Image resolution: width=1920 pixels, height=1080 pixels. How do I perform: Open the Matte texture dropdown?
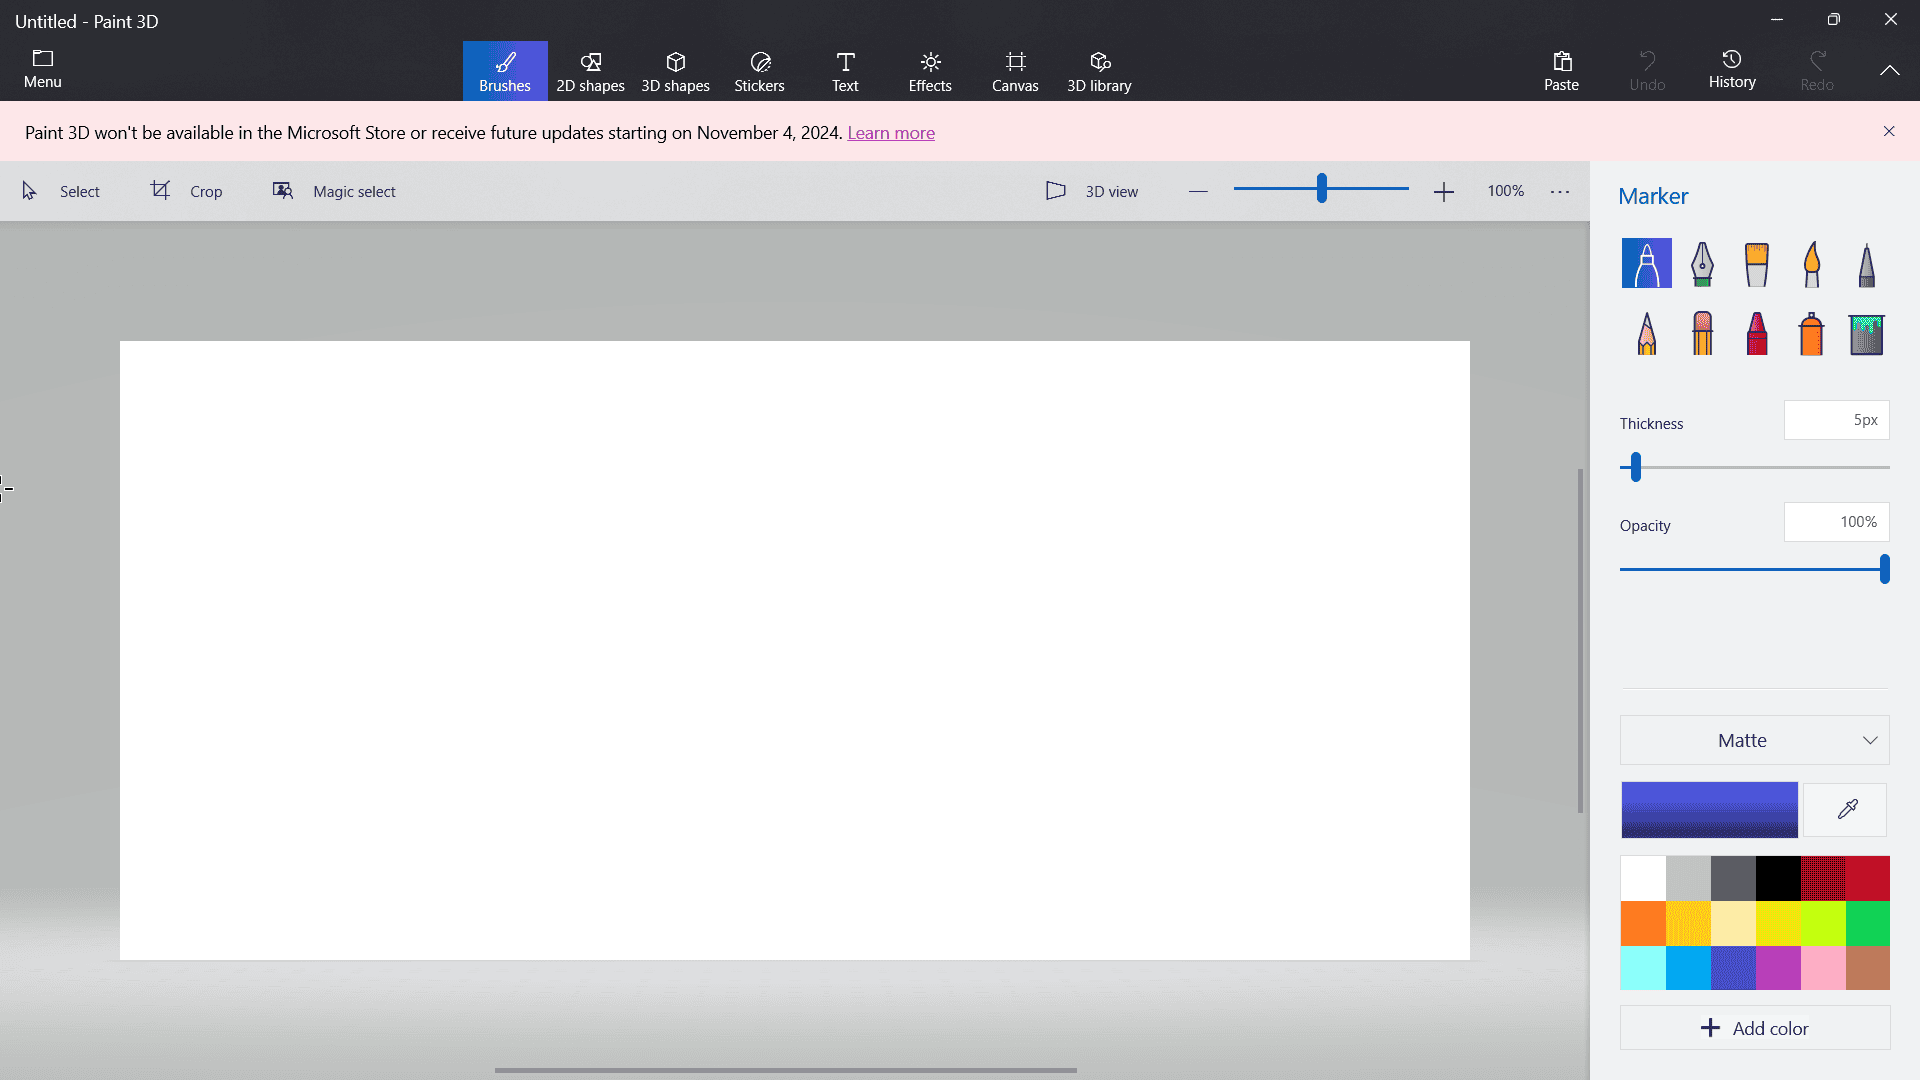pos(1753,740)
